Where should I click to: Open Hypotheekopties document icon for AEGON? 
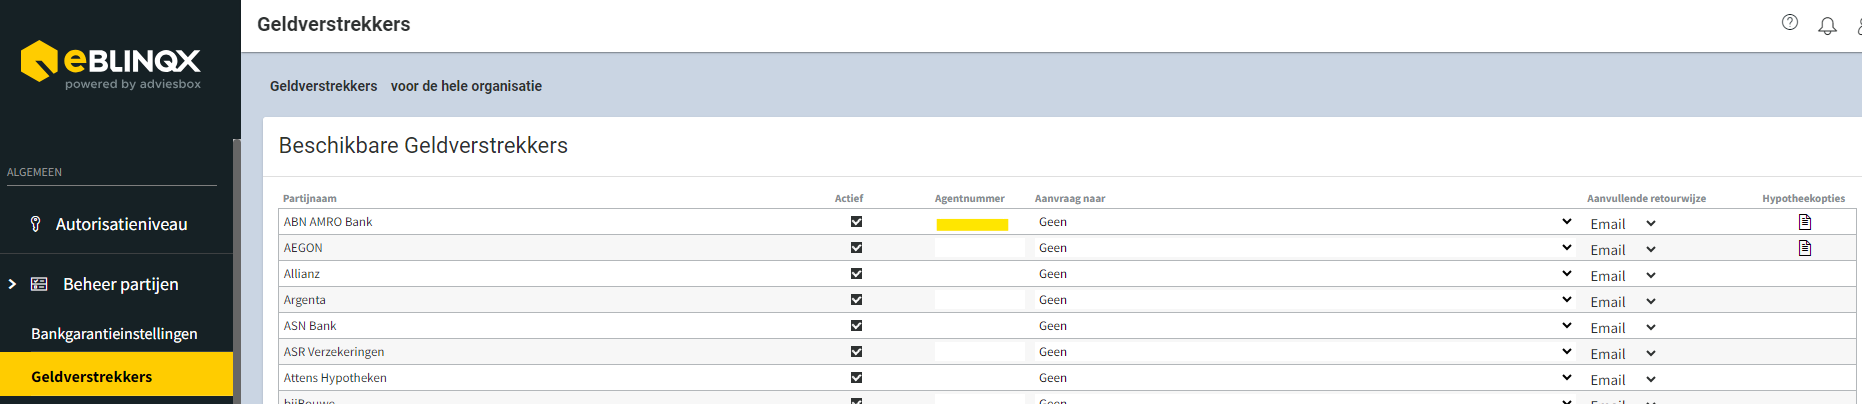(x=1805, y=248)
